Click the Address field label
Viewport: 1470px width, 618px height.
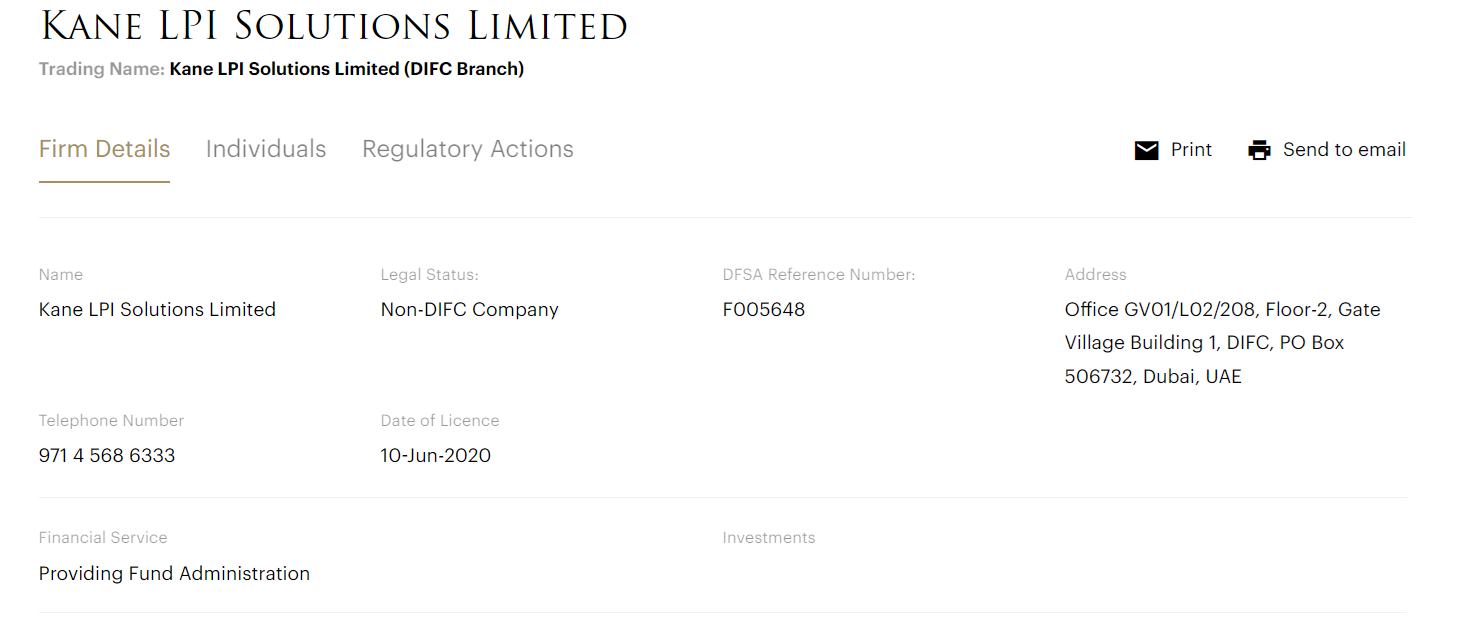tap(1095, 275)
